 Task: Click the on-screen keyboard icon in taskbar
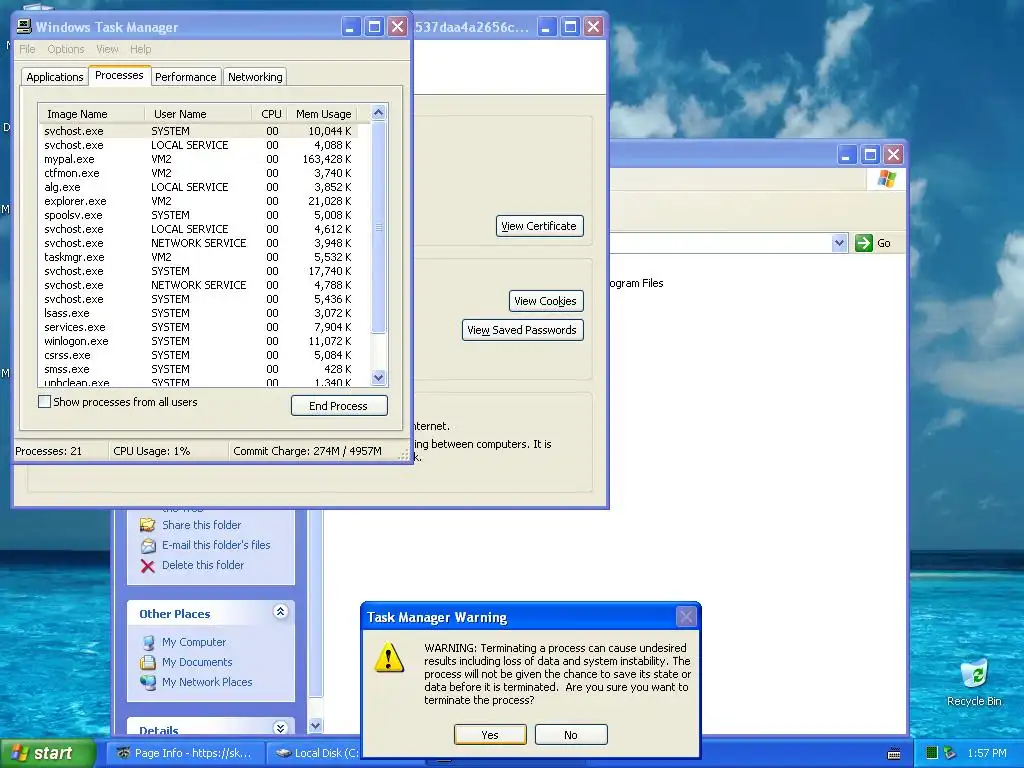tap(894, 754)
